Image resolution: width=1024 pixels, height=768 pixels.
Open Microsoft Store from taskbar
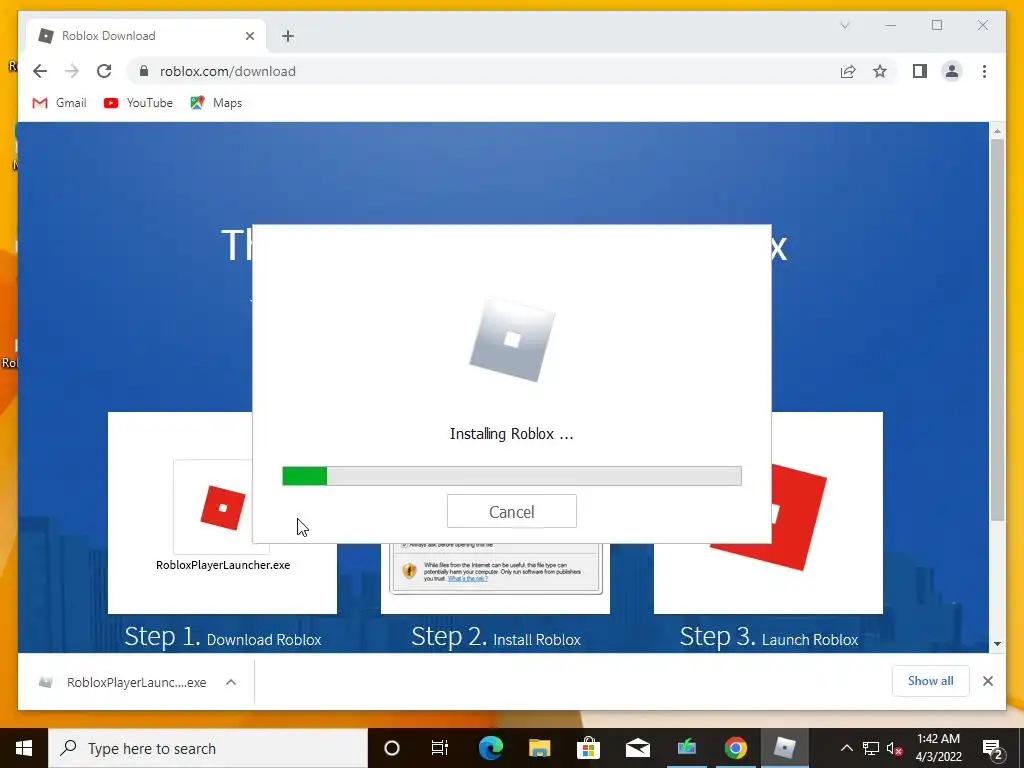click(x=588, y=748)
